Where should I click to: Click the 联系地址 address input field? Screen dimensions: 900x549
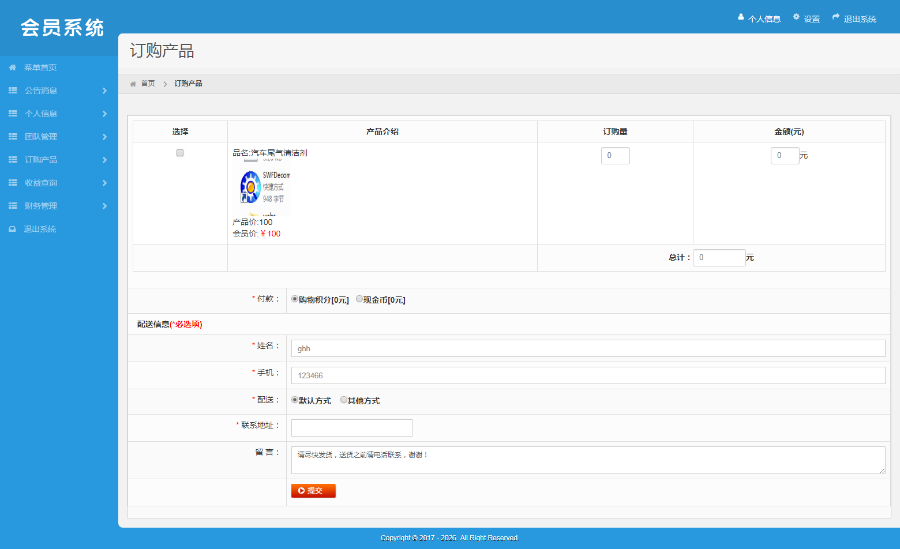coord(351,427)
